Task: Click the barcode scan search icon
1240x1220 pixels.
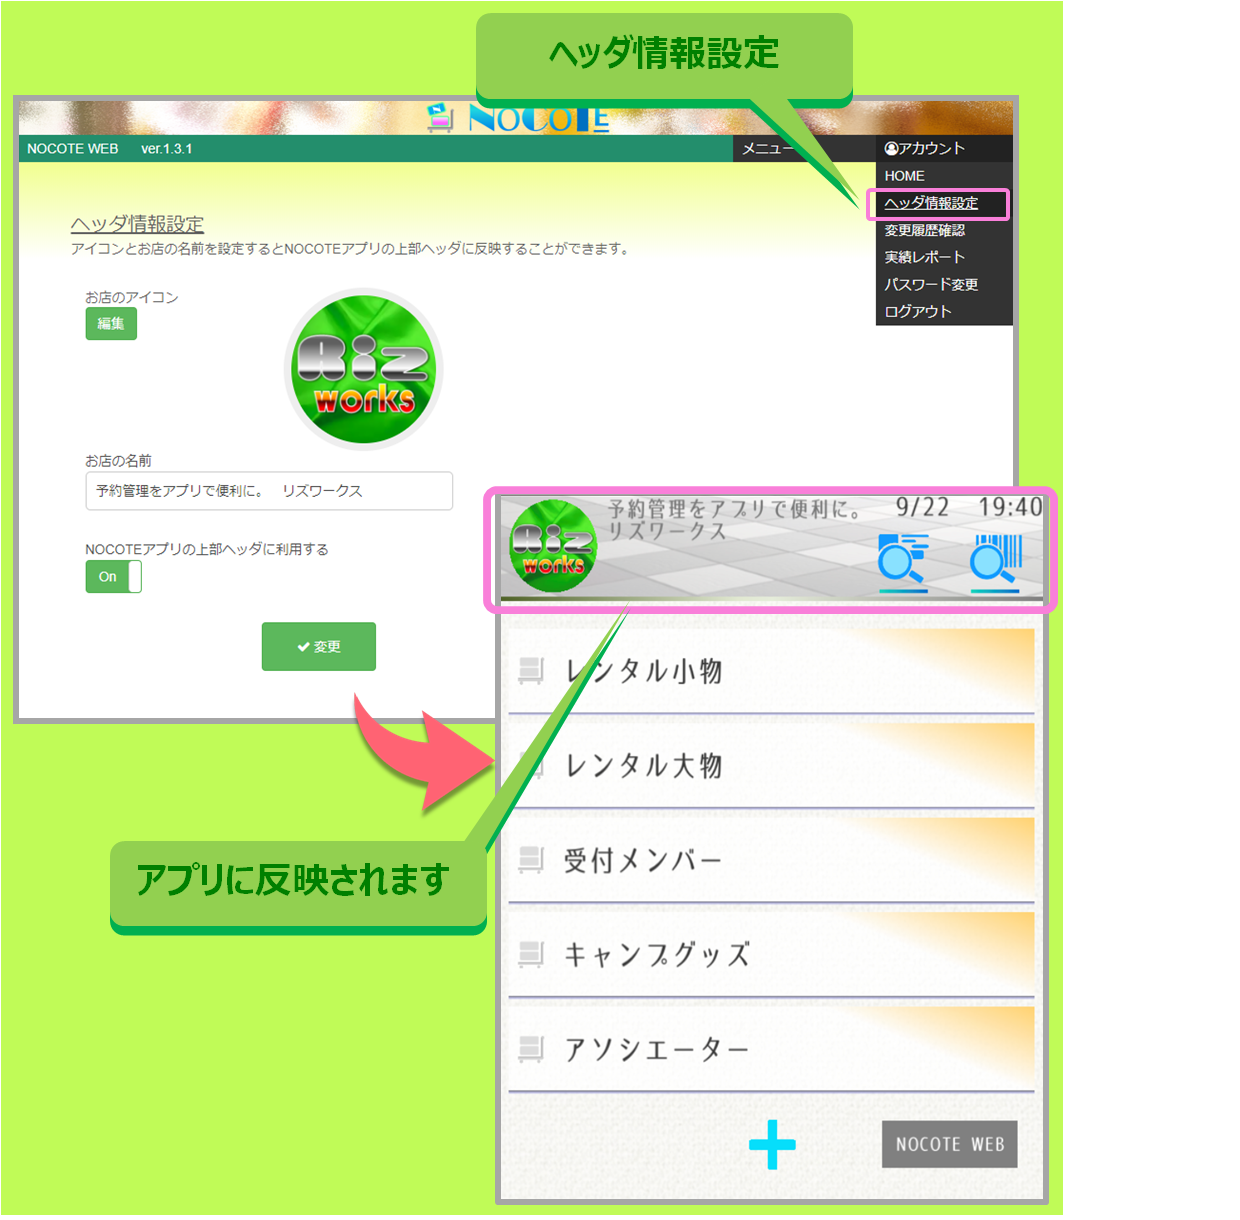Action: [x=995, y=559]
